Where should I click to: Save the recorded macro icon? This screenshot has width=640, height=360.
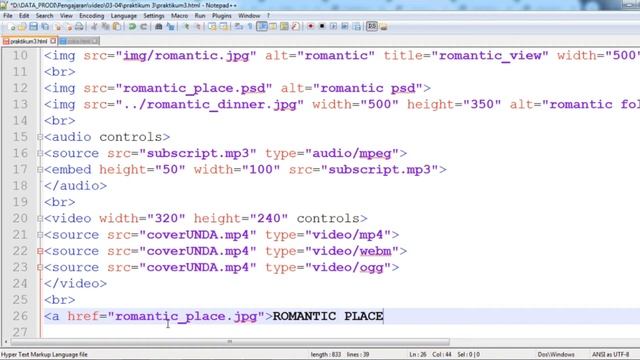point(357,27)
